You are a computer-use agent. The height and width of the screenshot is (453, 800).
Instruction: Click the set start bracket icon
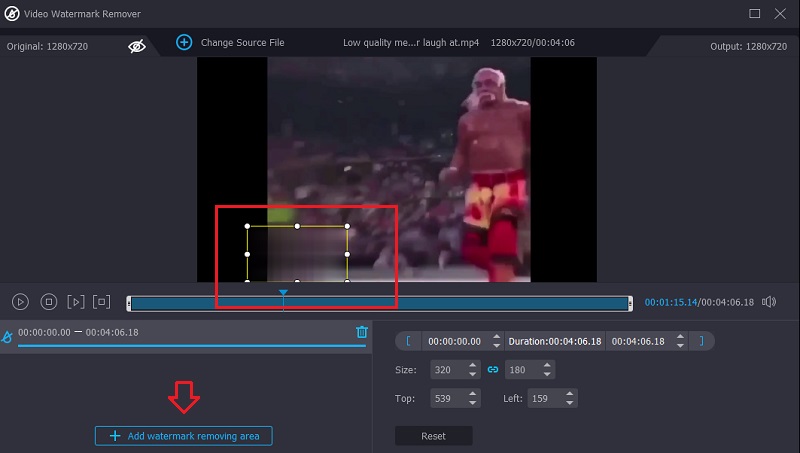[x=408, y=341]
